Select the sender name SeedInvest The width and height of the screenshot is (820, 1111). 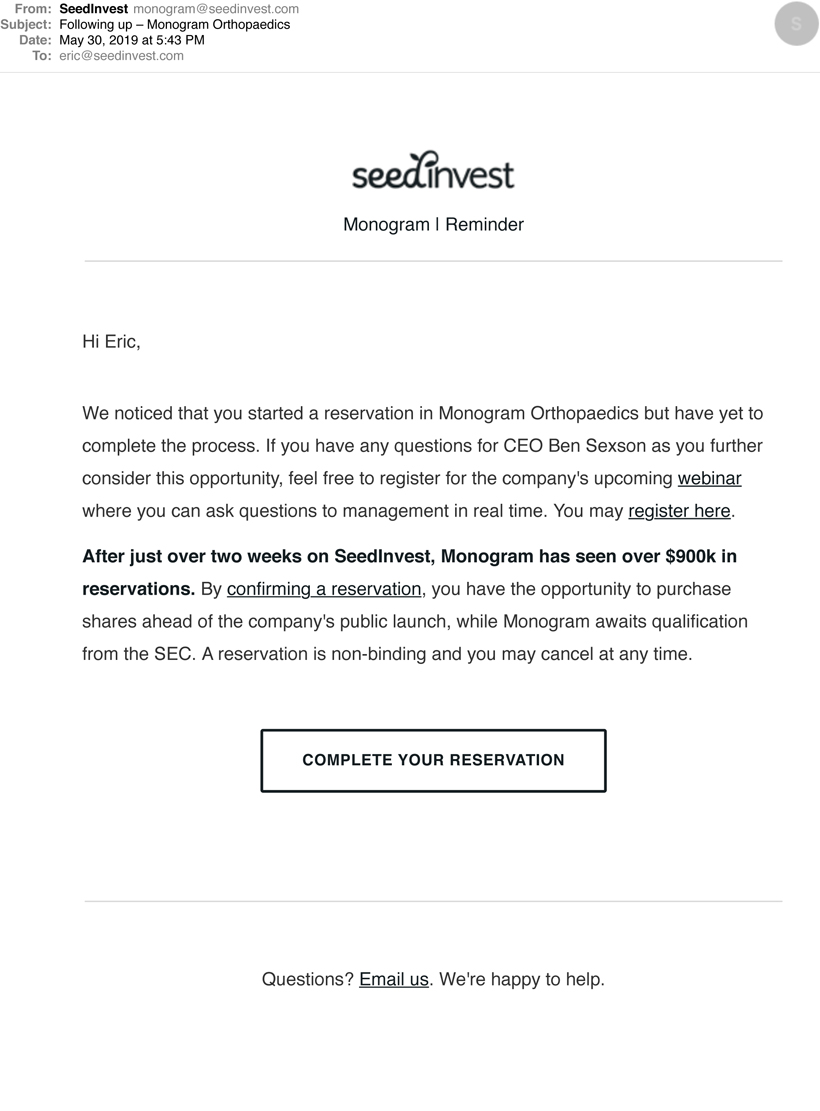[x=94, y=9]
